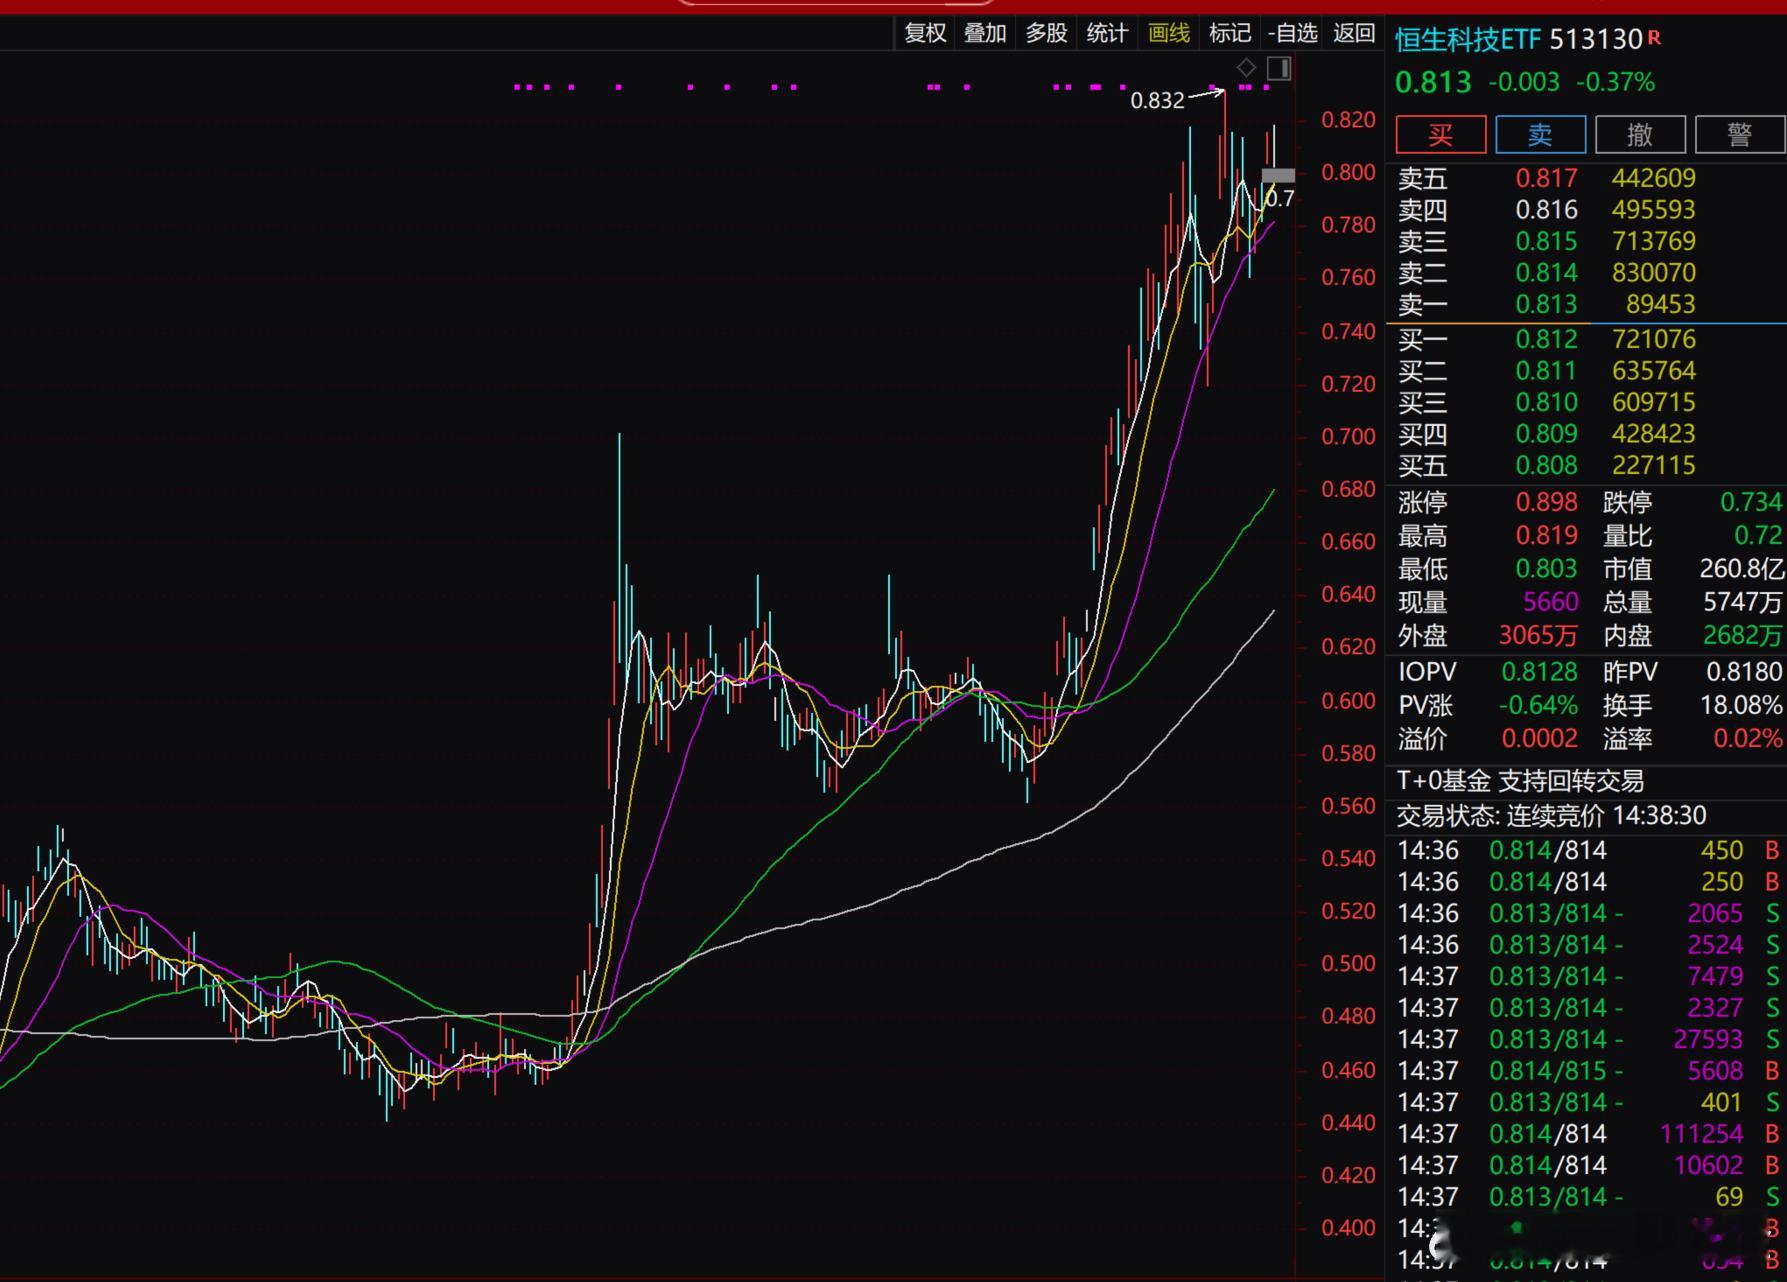Open the 统计 statistics tool

(1107, 33)
